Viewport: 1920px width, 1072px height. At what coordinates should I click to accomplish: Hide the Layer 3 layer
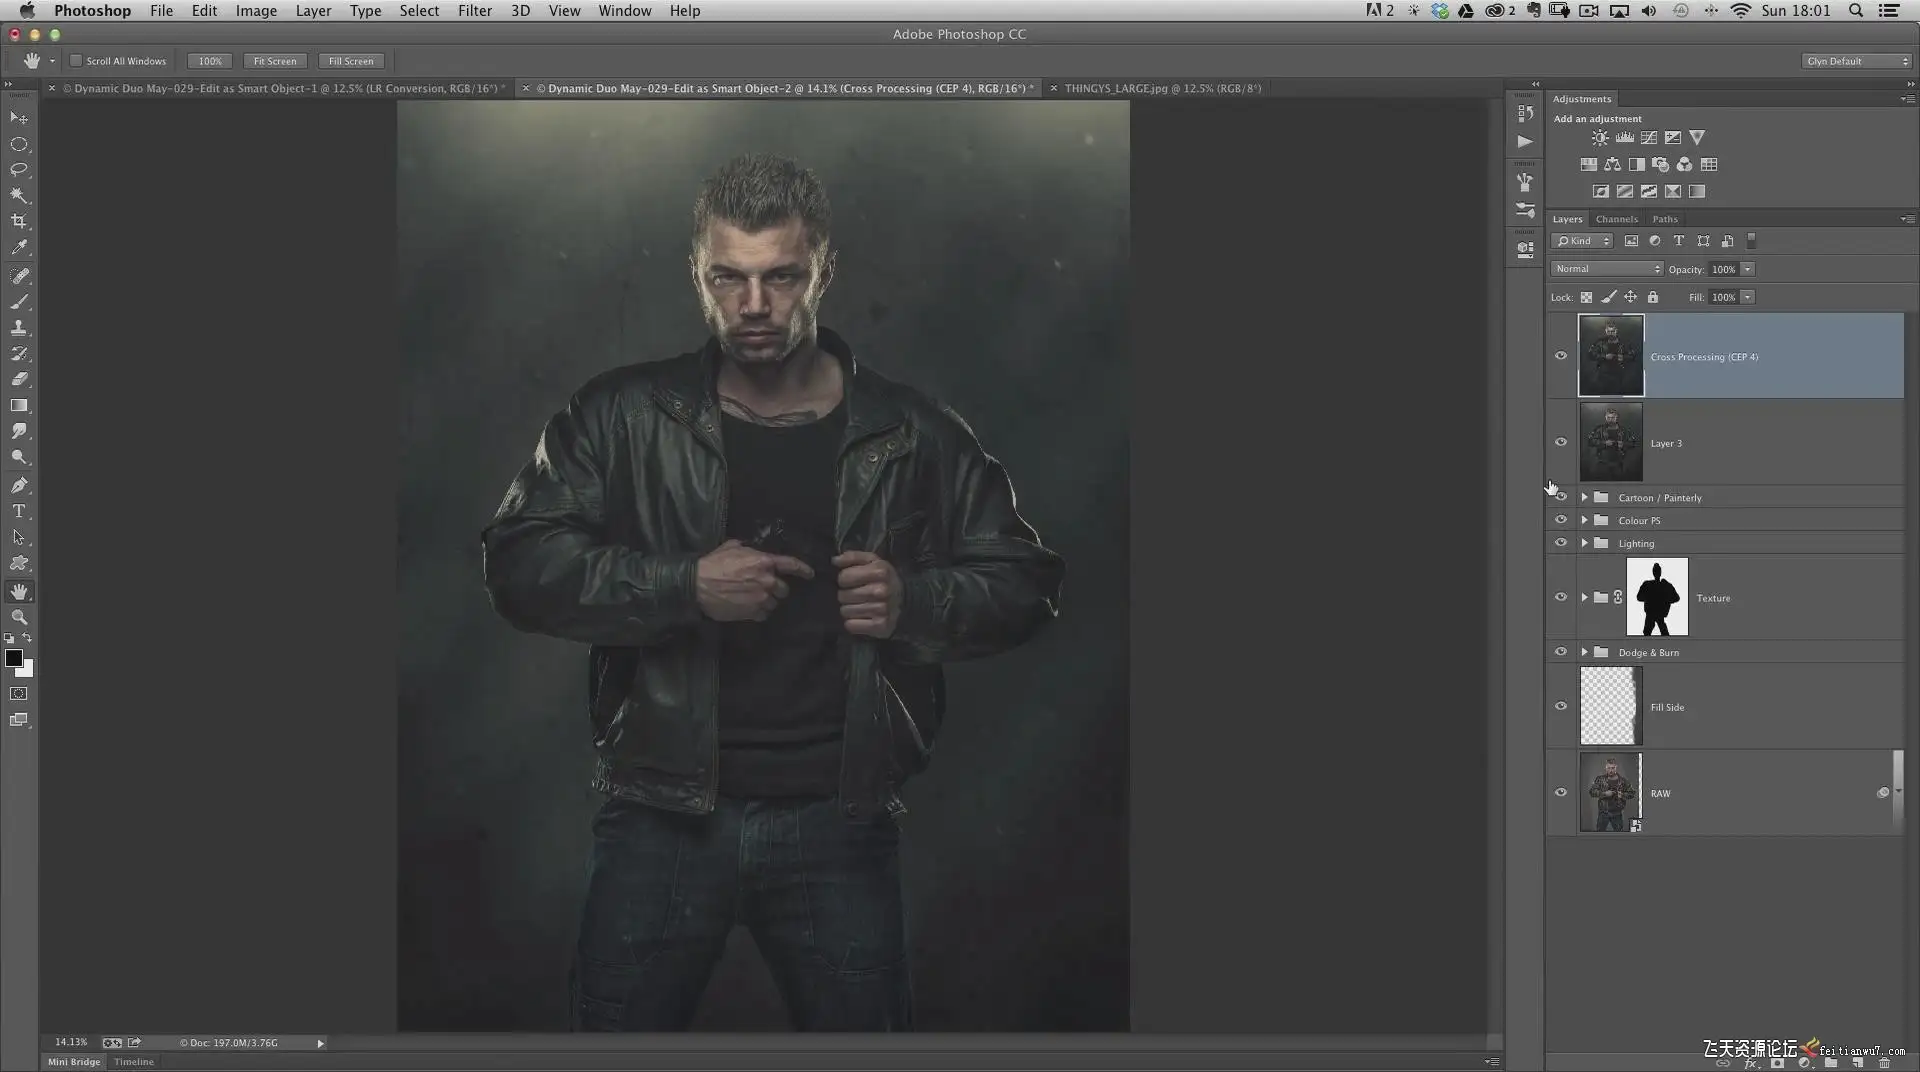tap(1561, 442)
